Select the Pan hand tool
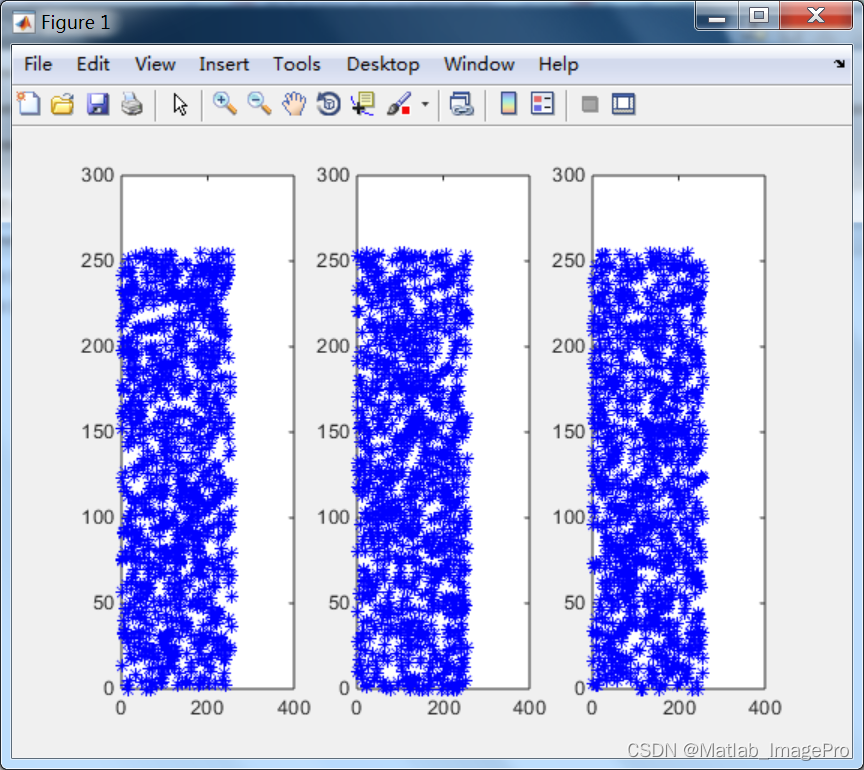Screen dimensions: 864x770 [294, 104]
